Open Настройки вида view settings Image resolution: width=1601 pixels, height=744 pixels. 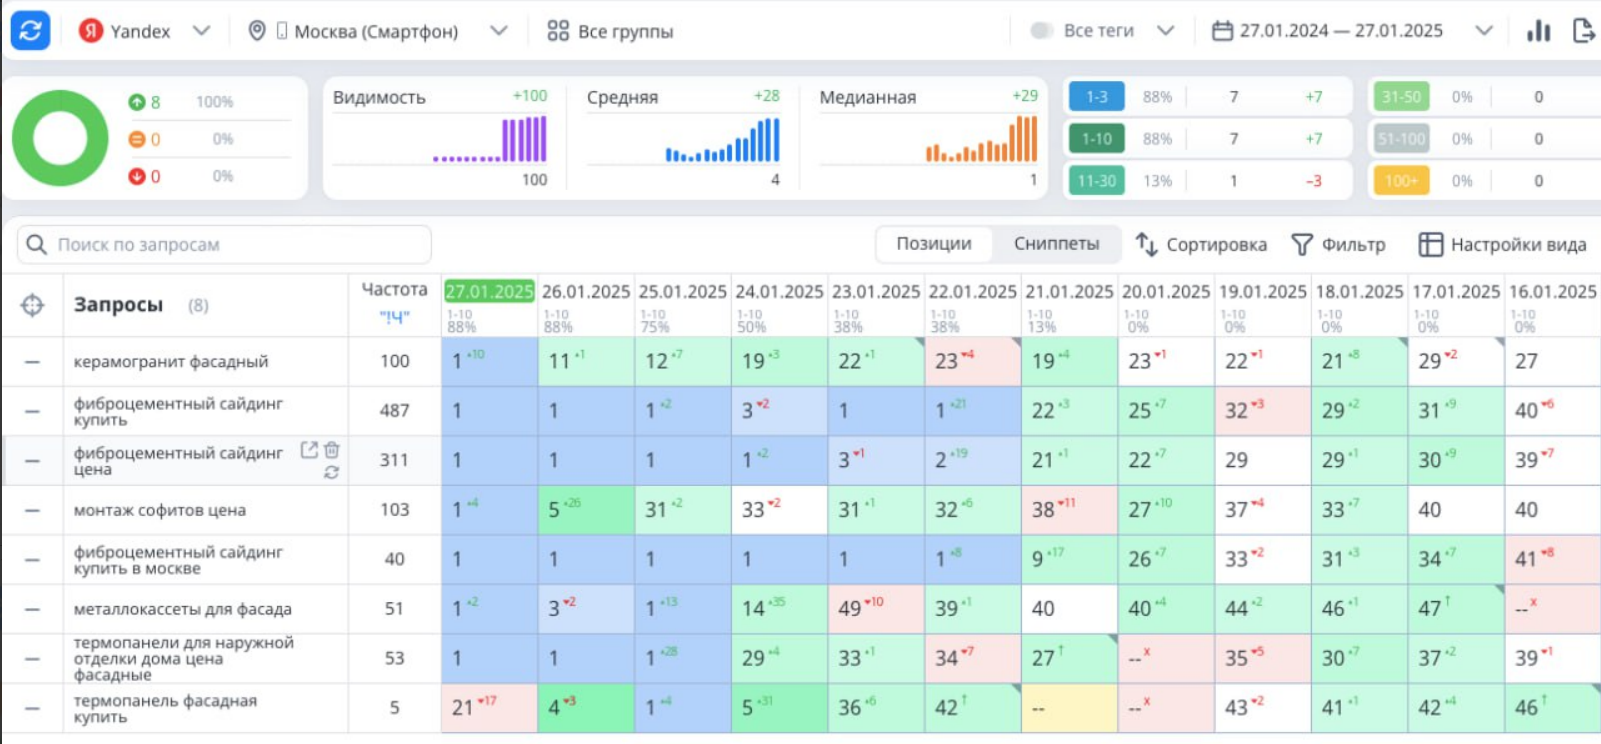1503,244
